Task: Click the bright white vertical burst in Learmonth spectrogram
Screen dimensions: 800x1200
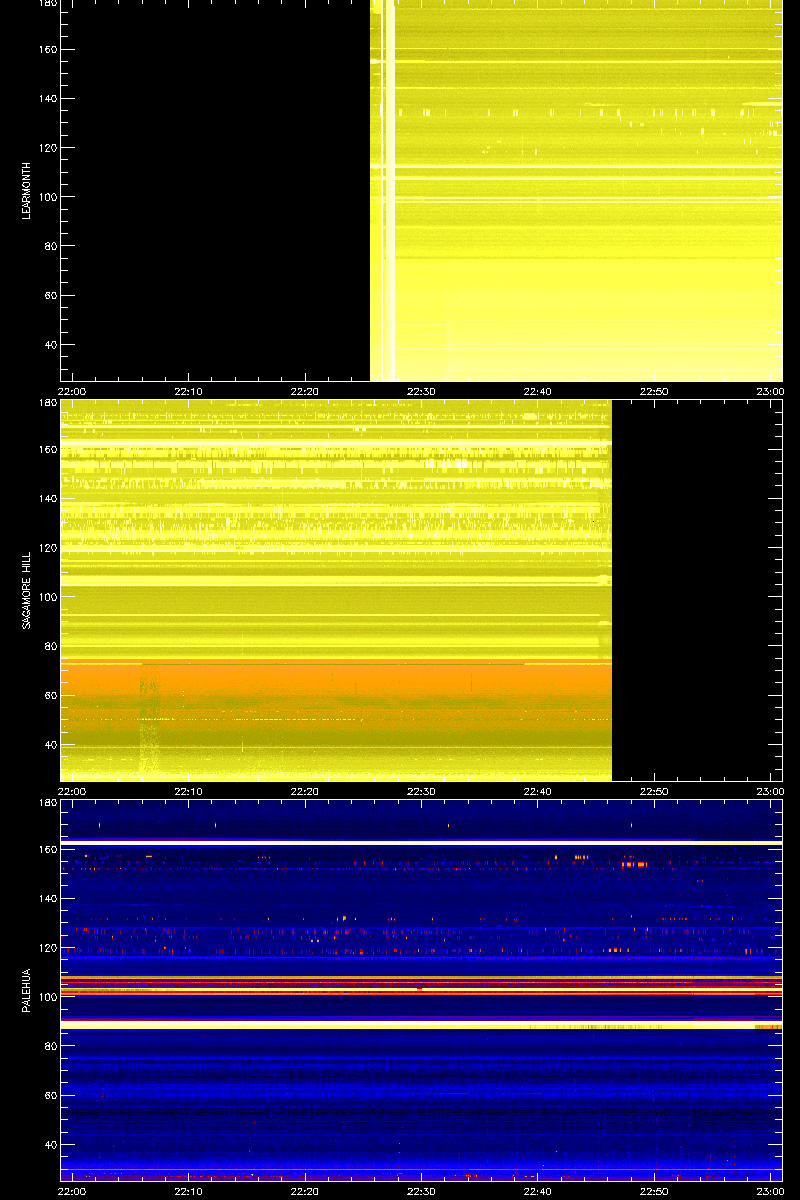Action: pos(390,190)
